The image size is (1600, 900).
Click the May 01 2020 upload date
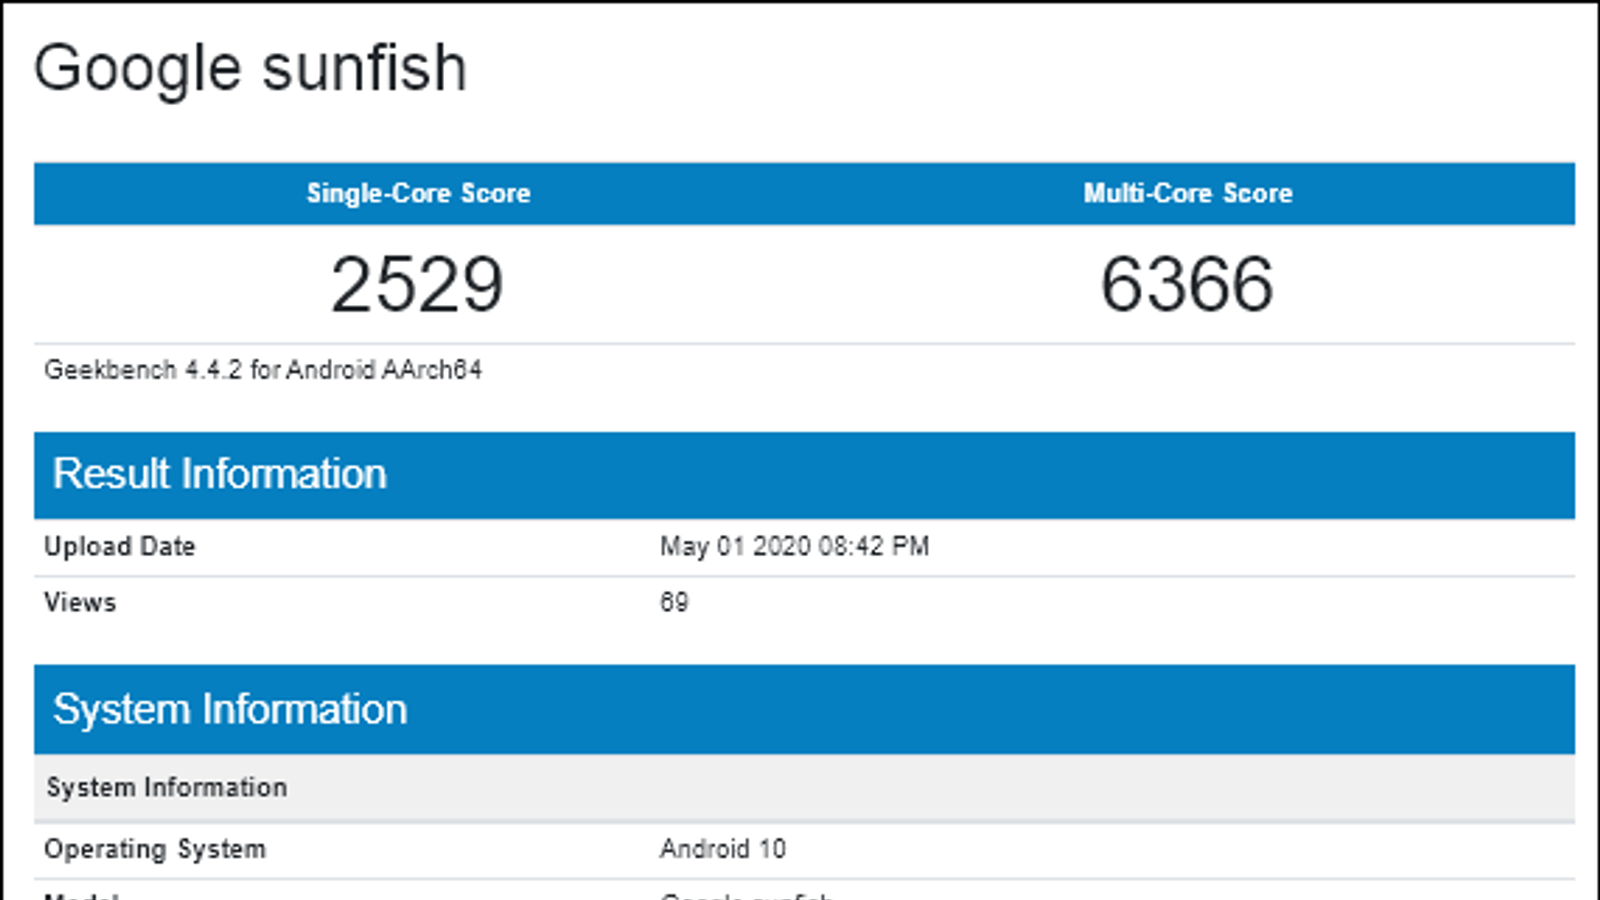click(x=734, y=546)
